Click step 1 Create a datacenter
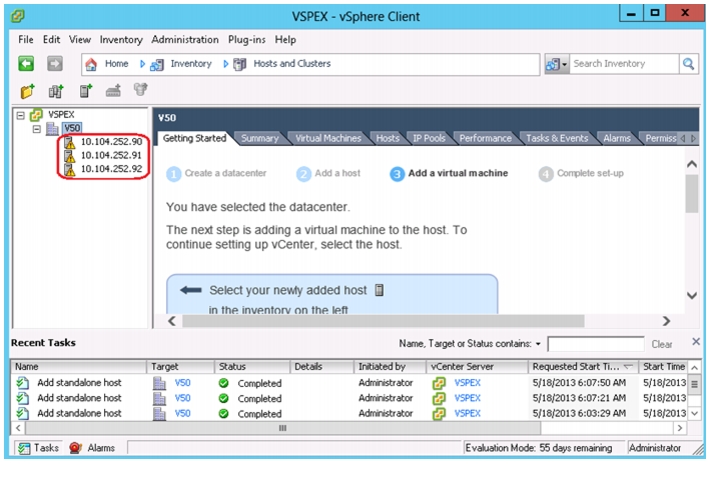Viewport: 709px width, 477px height. [216, 174]
